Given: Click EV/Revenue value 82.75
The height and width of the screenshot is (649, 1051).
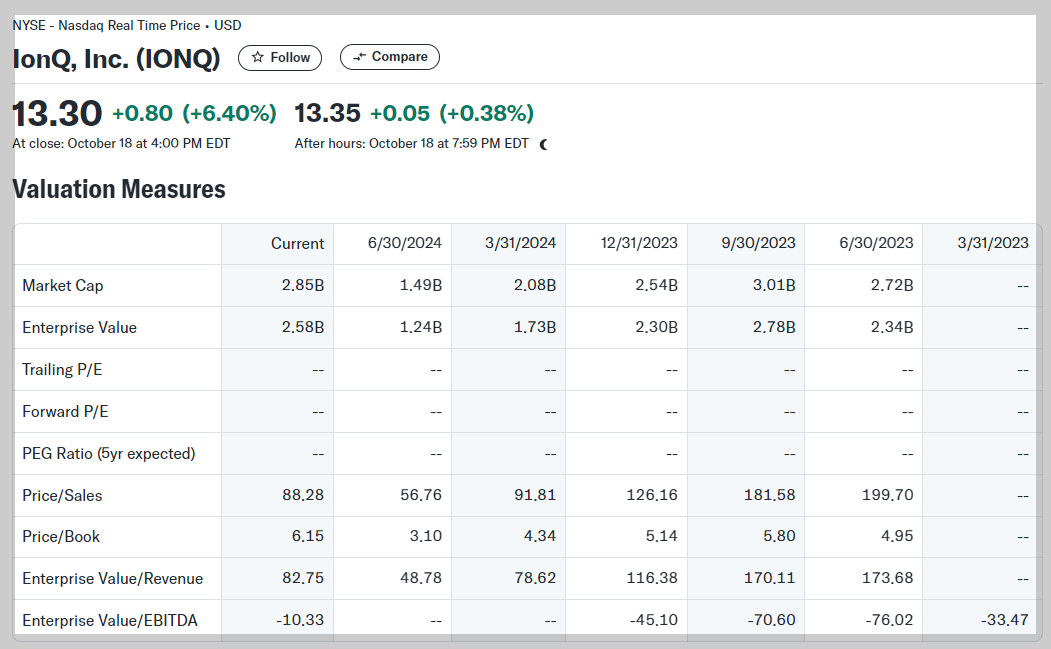Looking at the screenshot, I should 303,578.
